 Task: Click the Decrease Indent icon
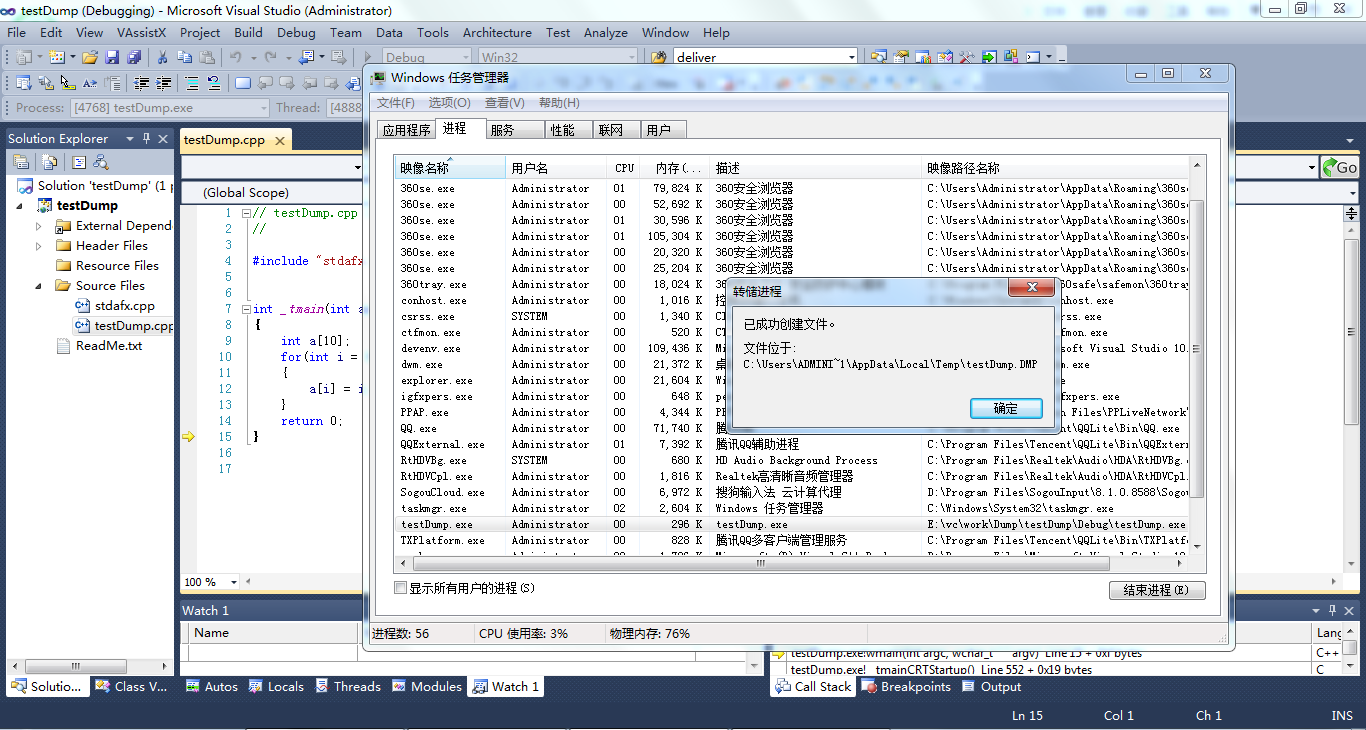click(142, 83)
